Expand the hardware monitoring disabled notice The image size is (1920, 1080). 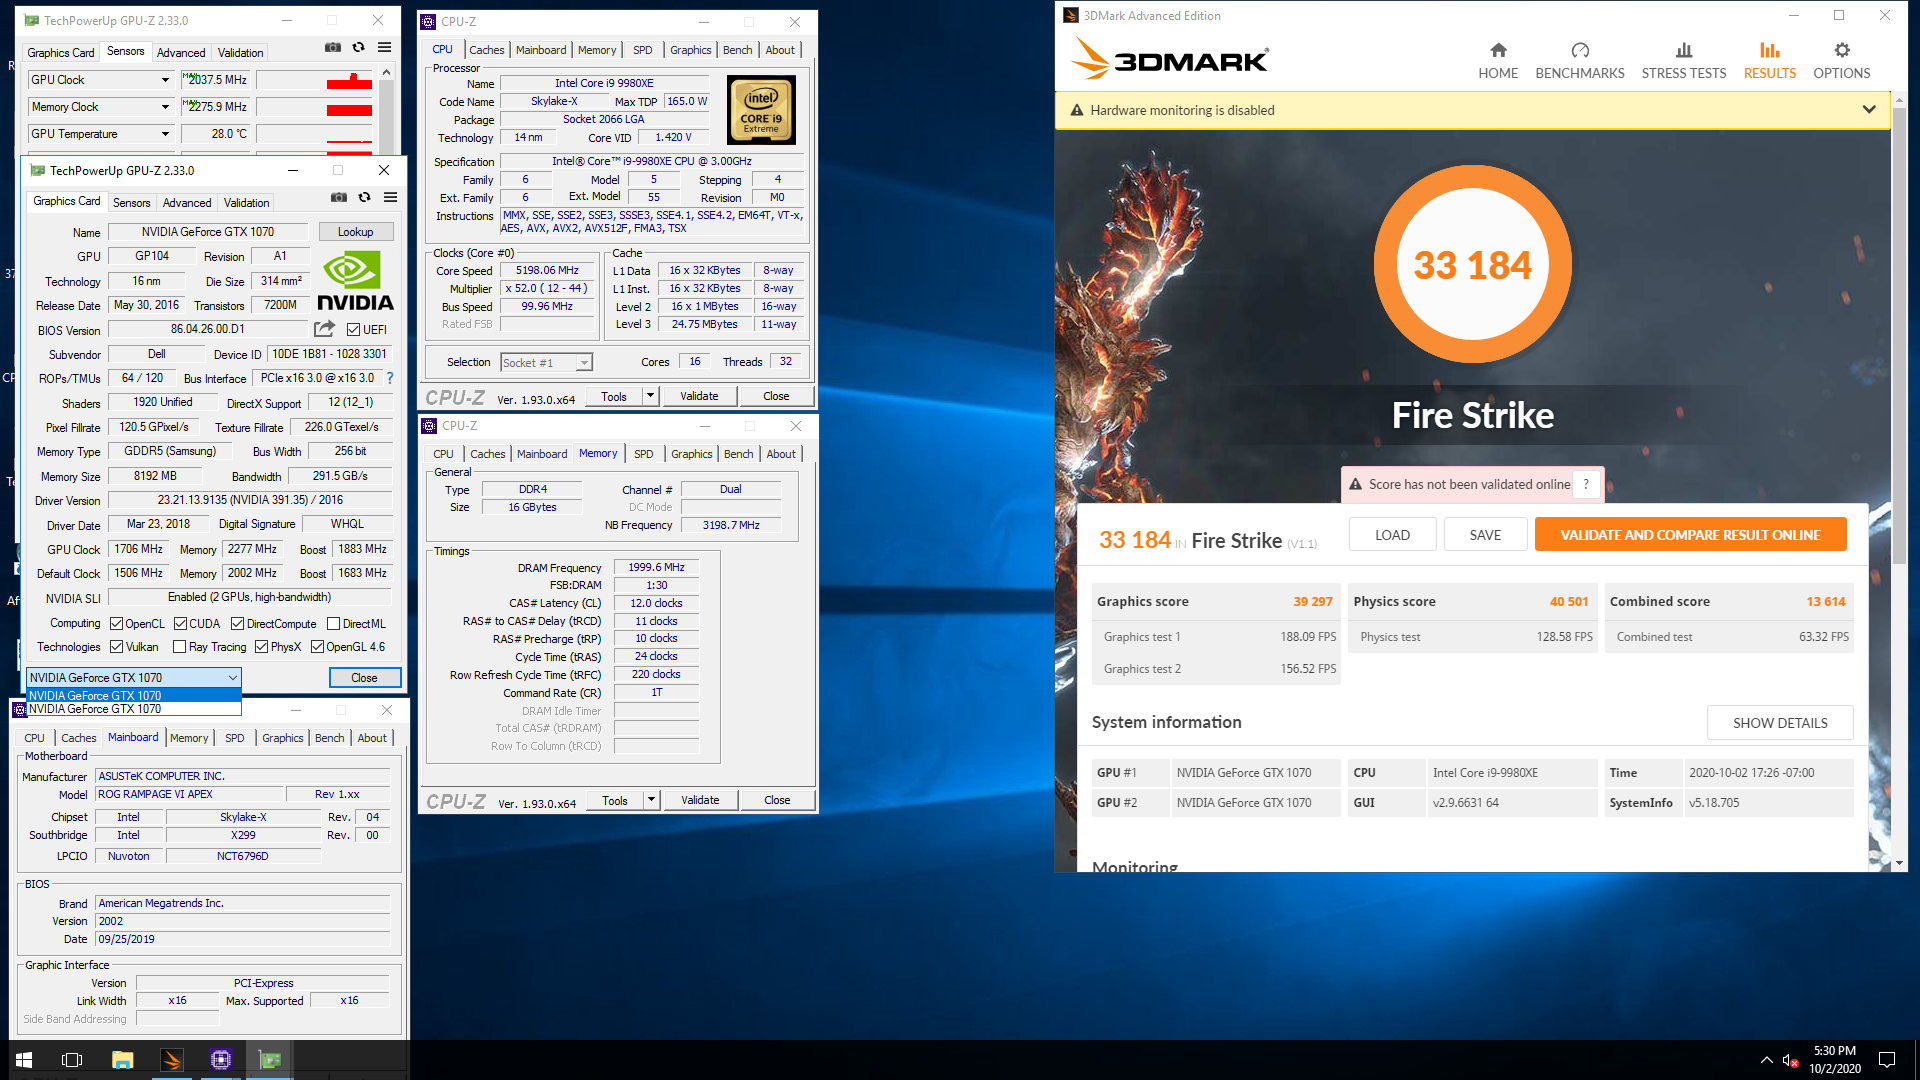point(1869,110)
